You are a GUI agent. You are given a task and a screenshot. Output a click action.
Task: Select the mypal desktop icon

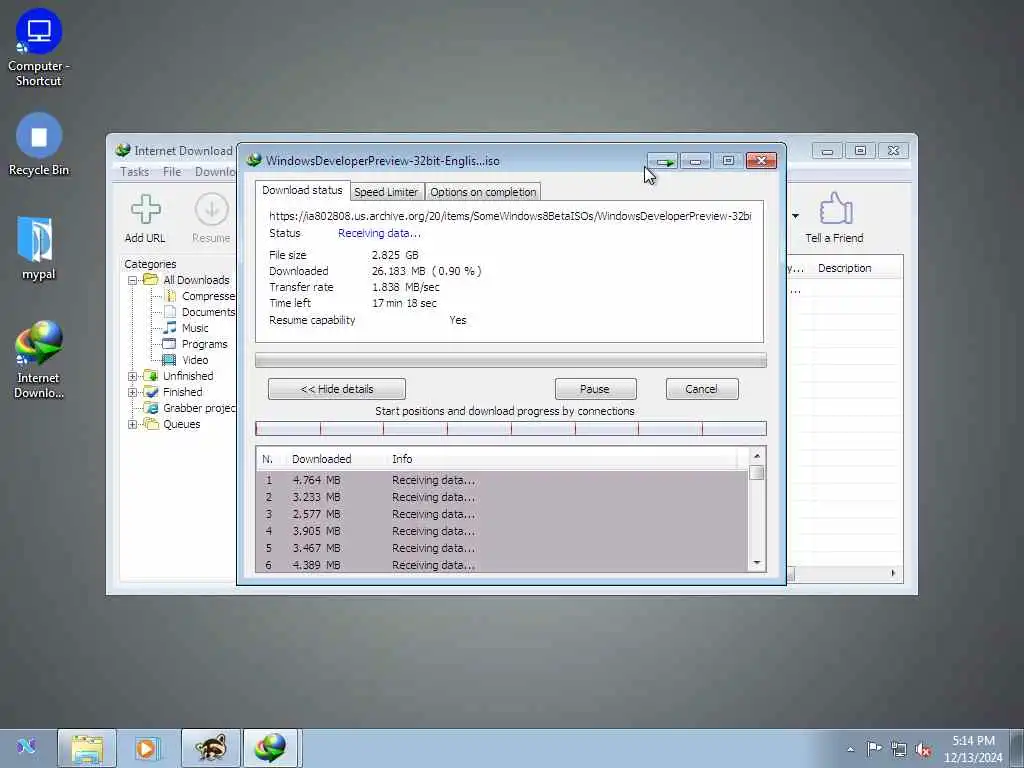(x=38, y=249)
